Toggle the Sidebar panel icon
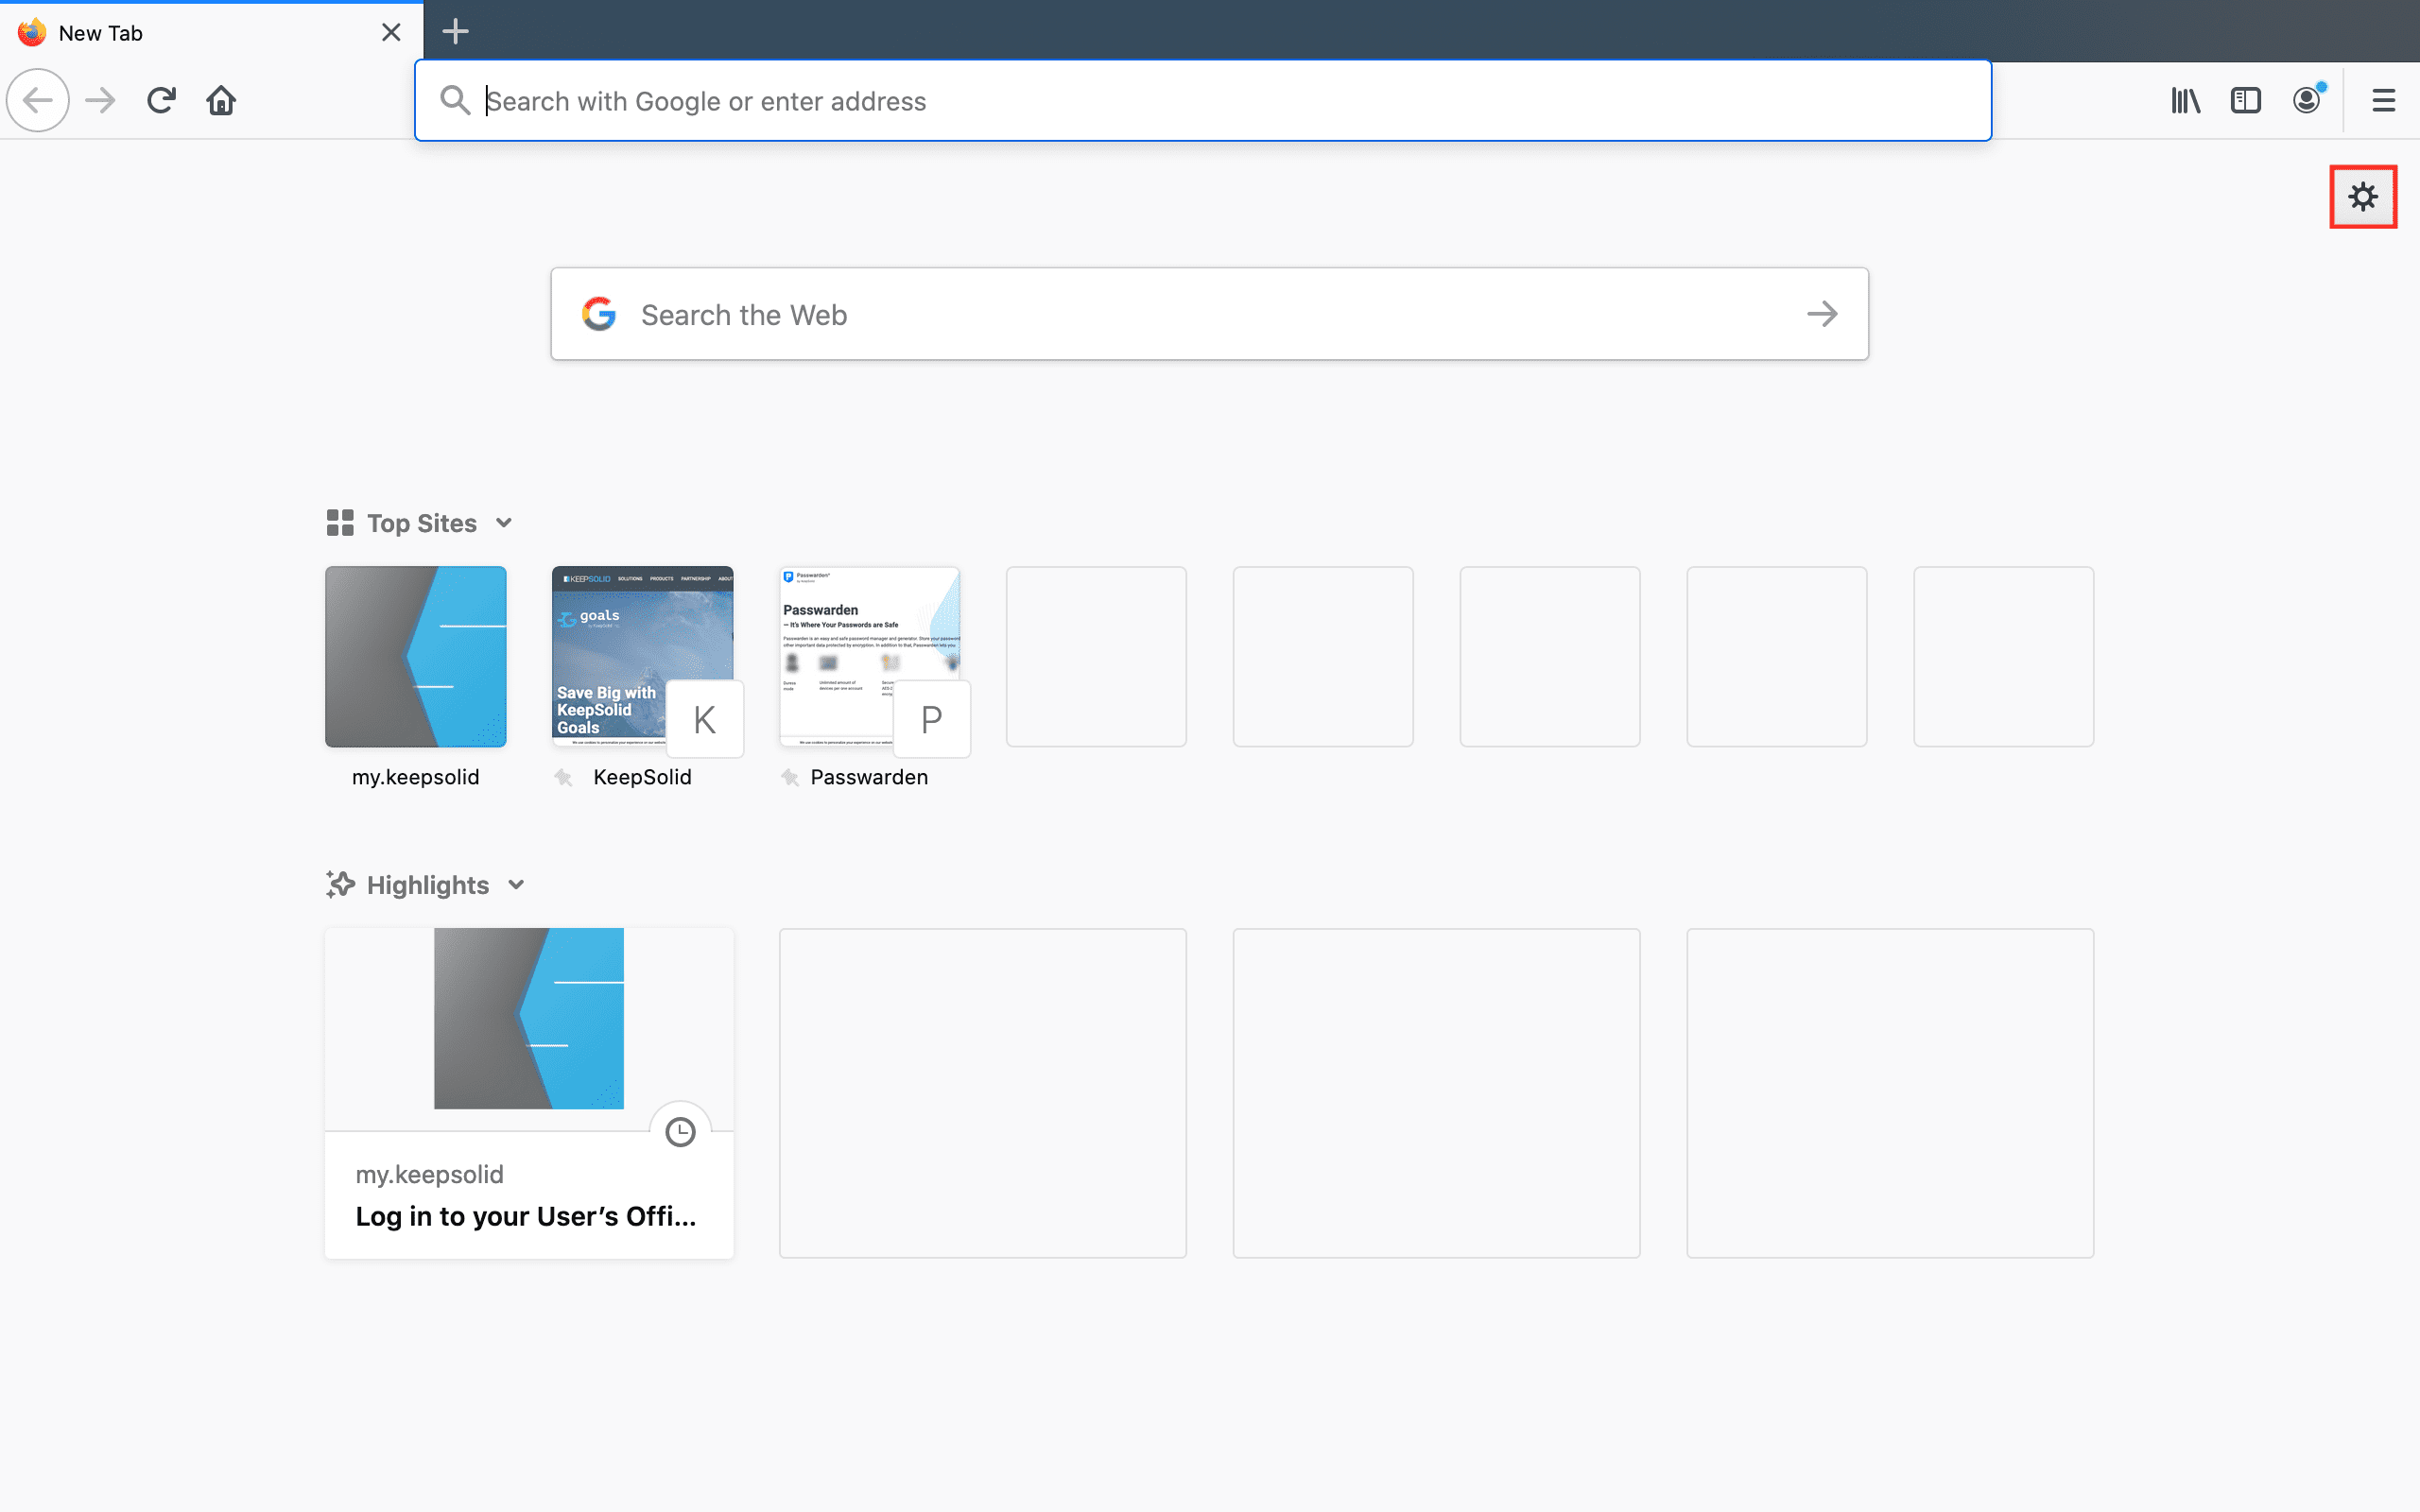 click(x=2246, y=99)
